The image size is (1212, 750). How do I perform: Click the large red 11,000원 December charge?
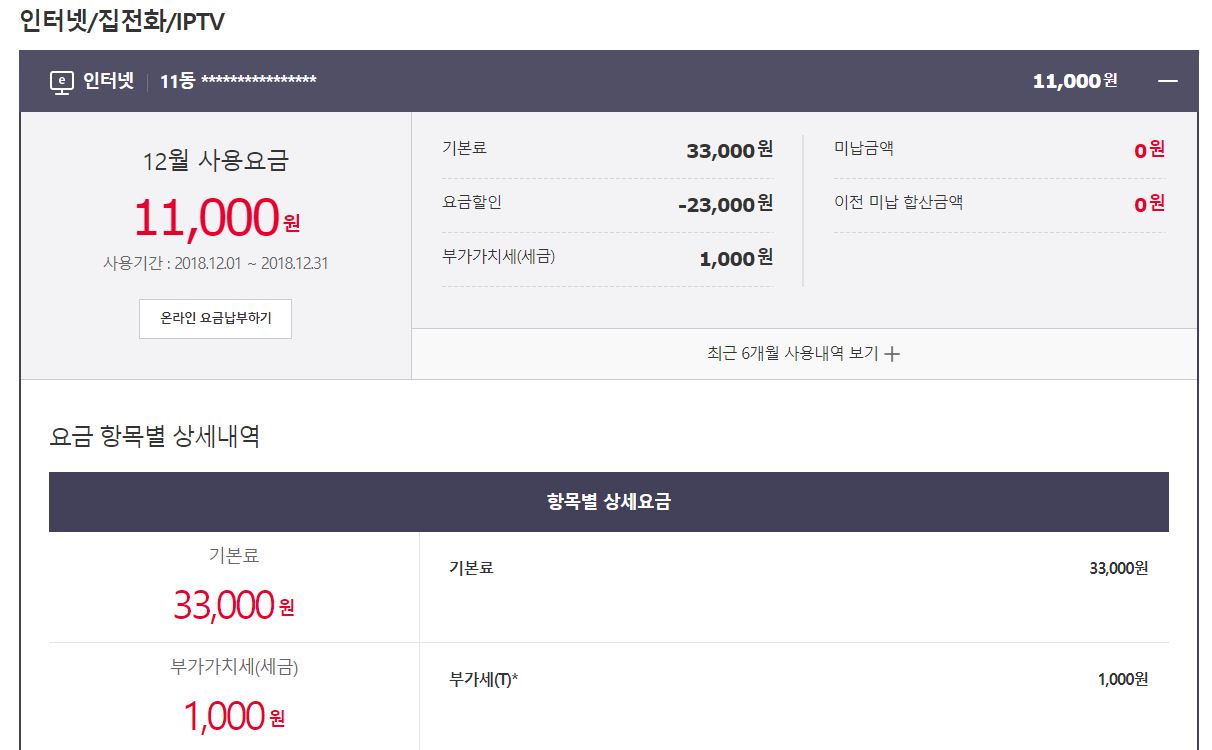[215, 218]
